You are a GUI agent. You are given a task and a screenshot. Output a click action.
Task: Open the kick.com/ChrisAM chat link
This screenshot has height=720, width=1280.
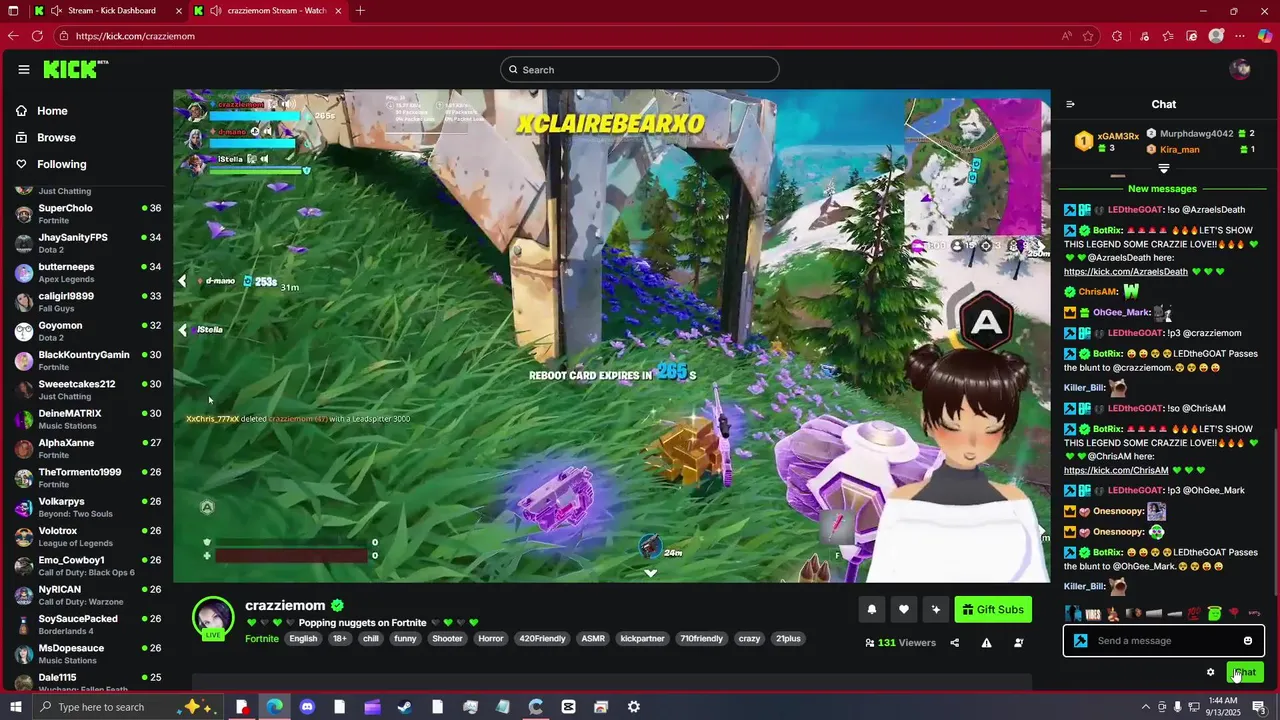(x=1116, y=471)
